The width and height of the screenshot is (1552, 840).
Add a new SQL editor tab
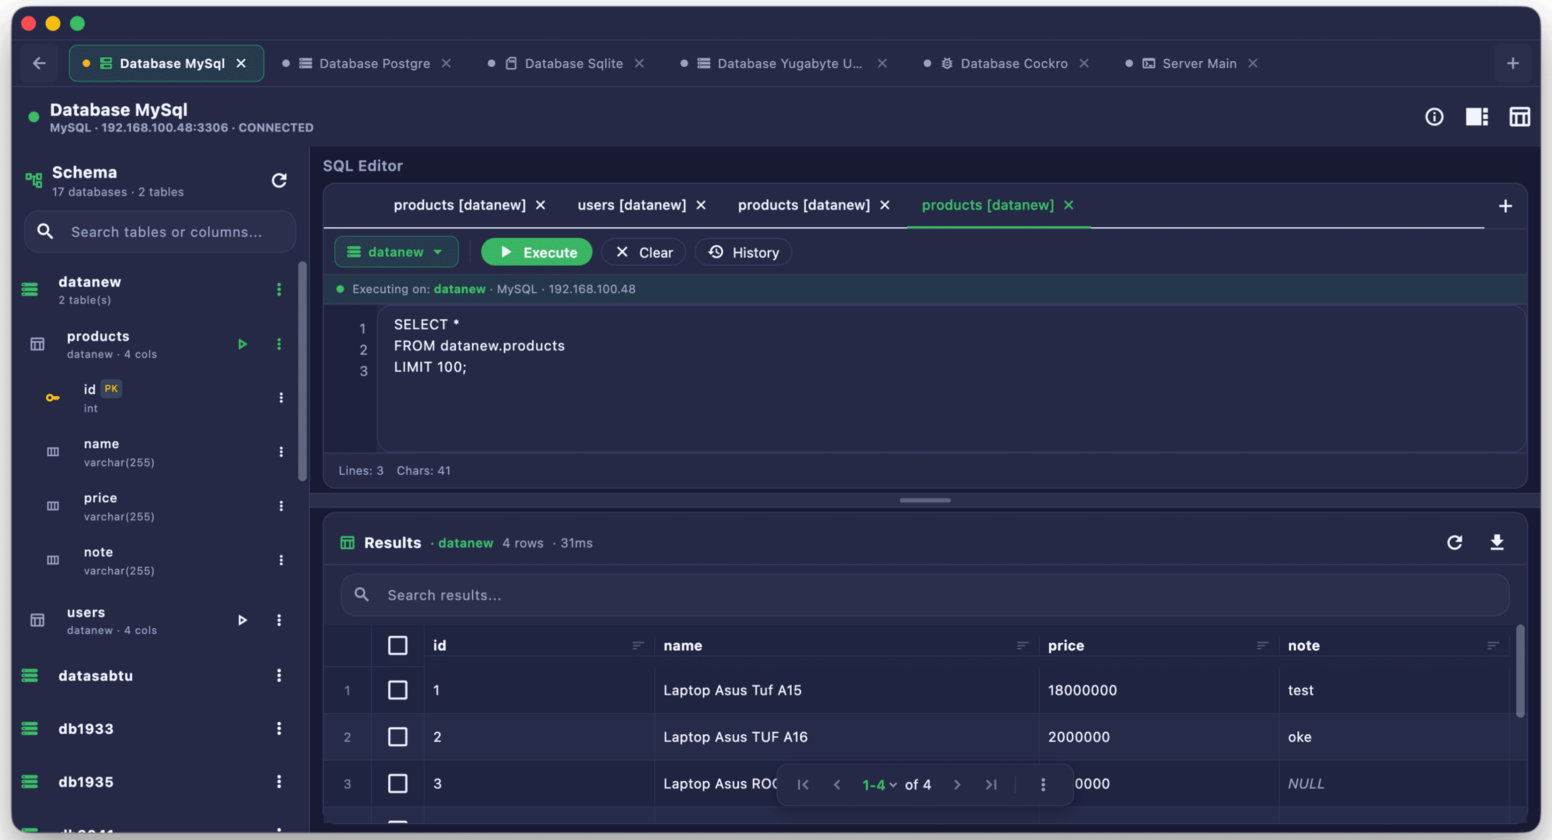[x=1505, y=206]
